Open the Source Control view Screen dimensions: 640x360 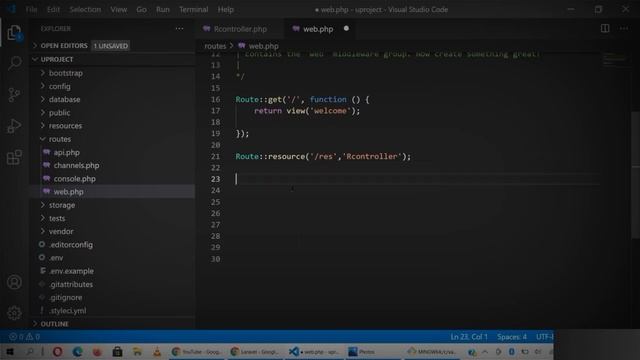[x=14, y=95]
